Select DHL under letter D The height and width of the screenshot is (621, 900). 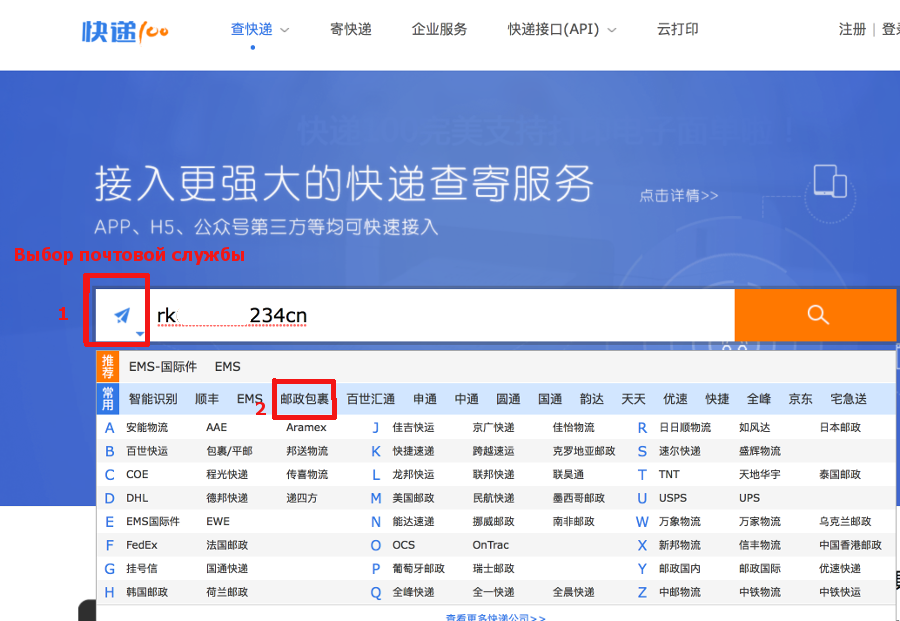click(x=137, y=498)
